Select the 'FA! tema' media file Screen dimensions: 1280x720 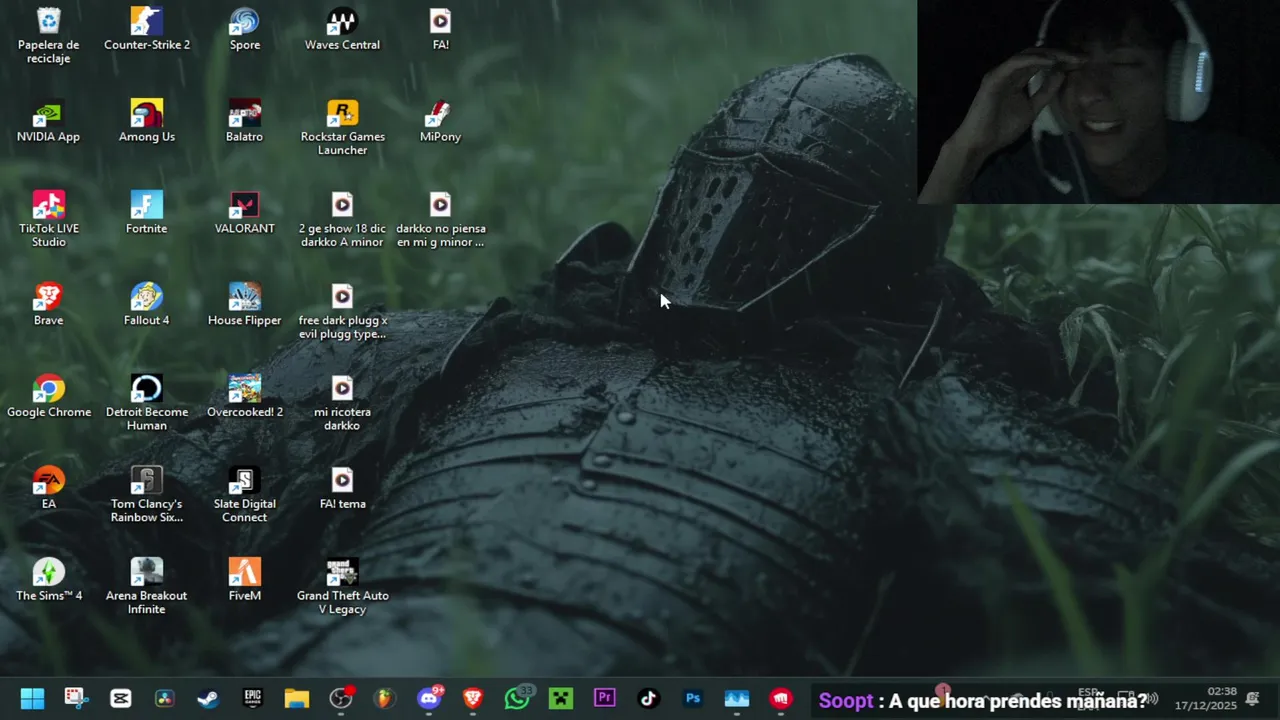coord(342,488)
